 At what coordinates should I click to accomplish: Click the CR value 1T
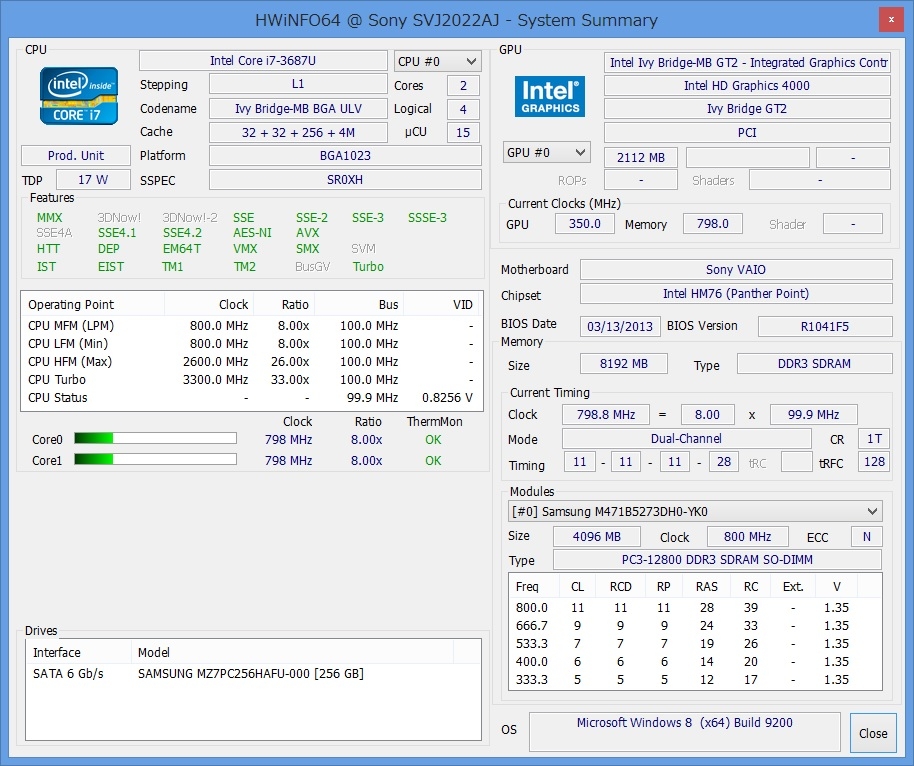pos(874,438)
